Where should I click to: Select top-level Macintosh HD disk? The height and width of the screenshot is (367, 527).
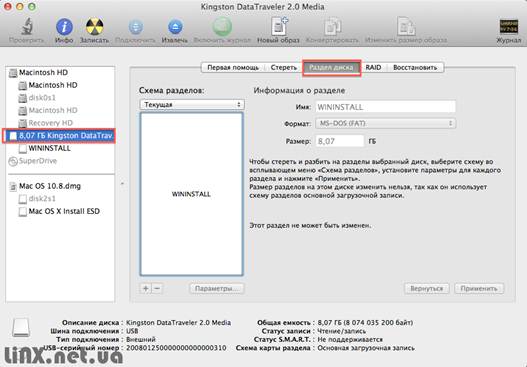(43, 73)
